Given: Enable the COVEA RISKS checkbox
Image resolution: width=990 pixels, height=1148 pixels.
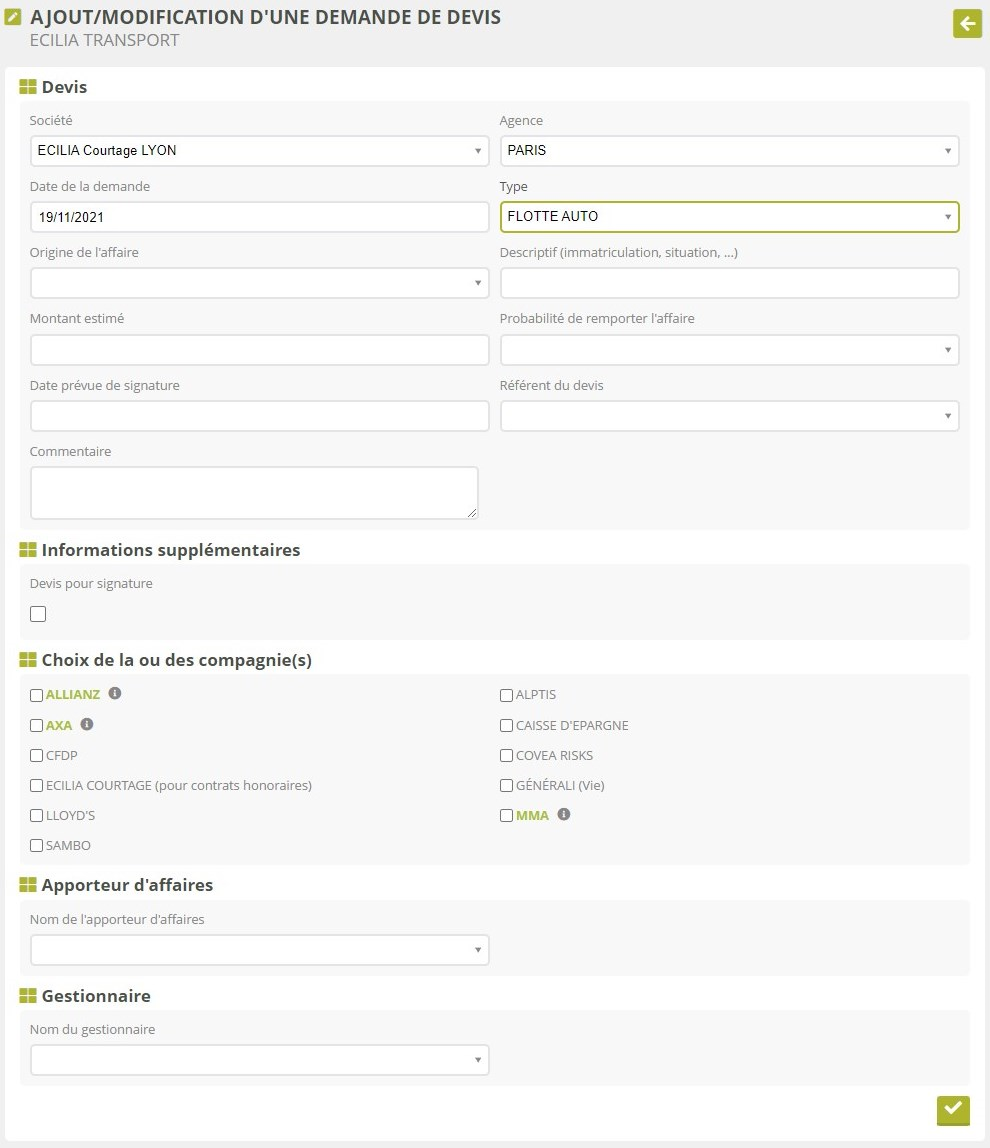Looking at the screenshot, I should pos(507,756).
